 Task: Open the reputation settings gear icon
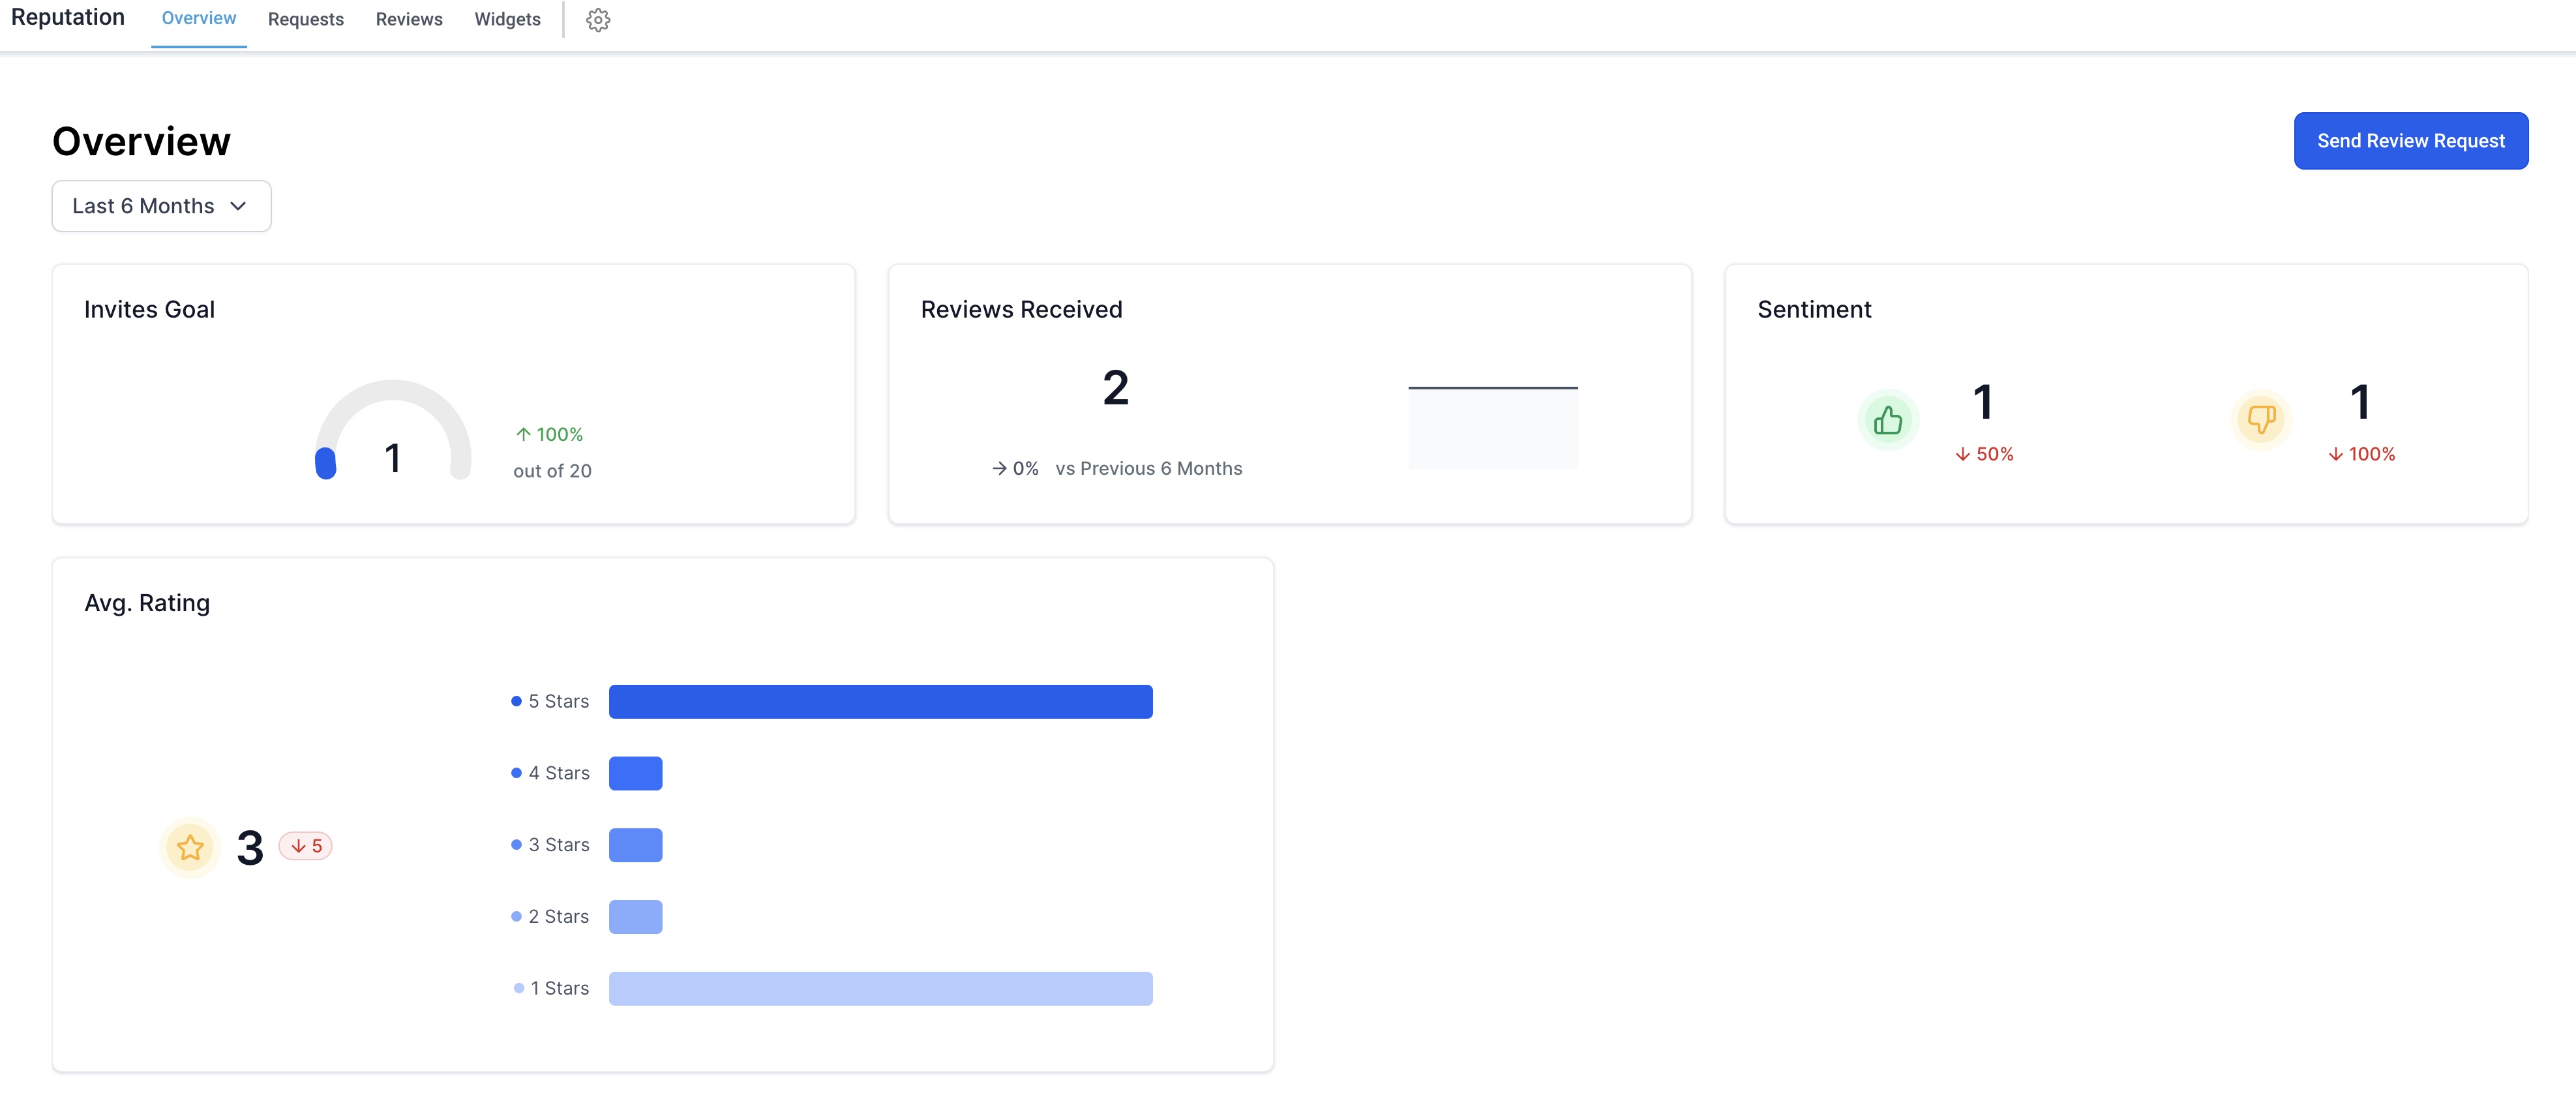click(598, 20)
